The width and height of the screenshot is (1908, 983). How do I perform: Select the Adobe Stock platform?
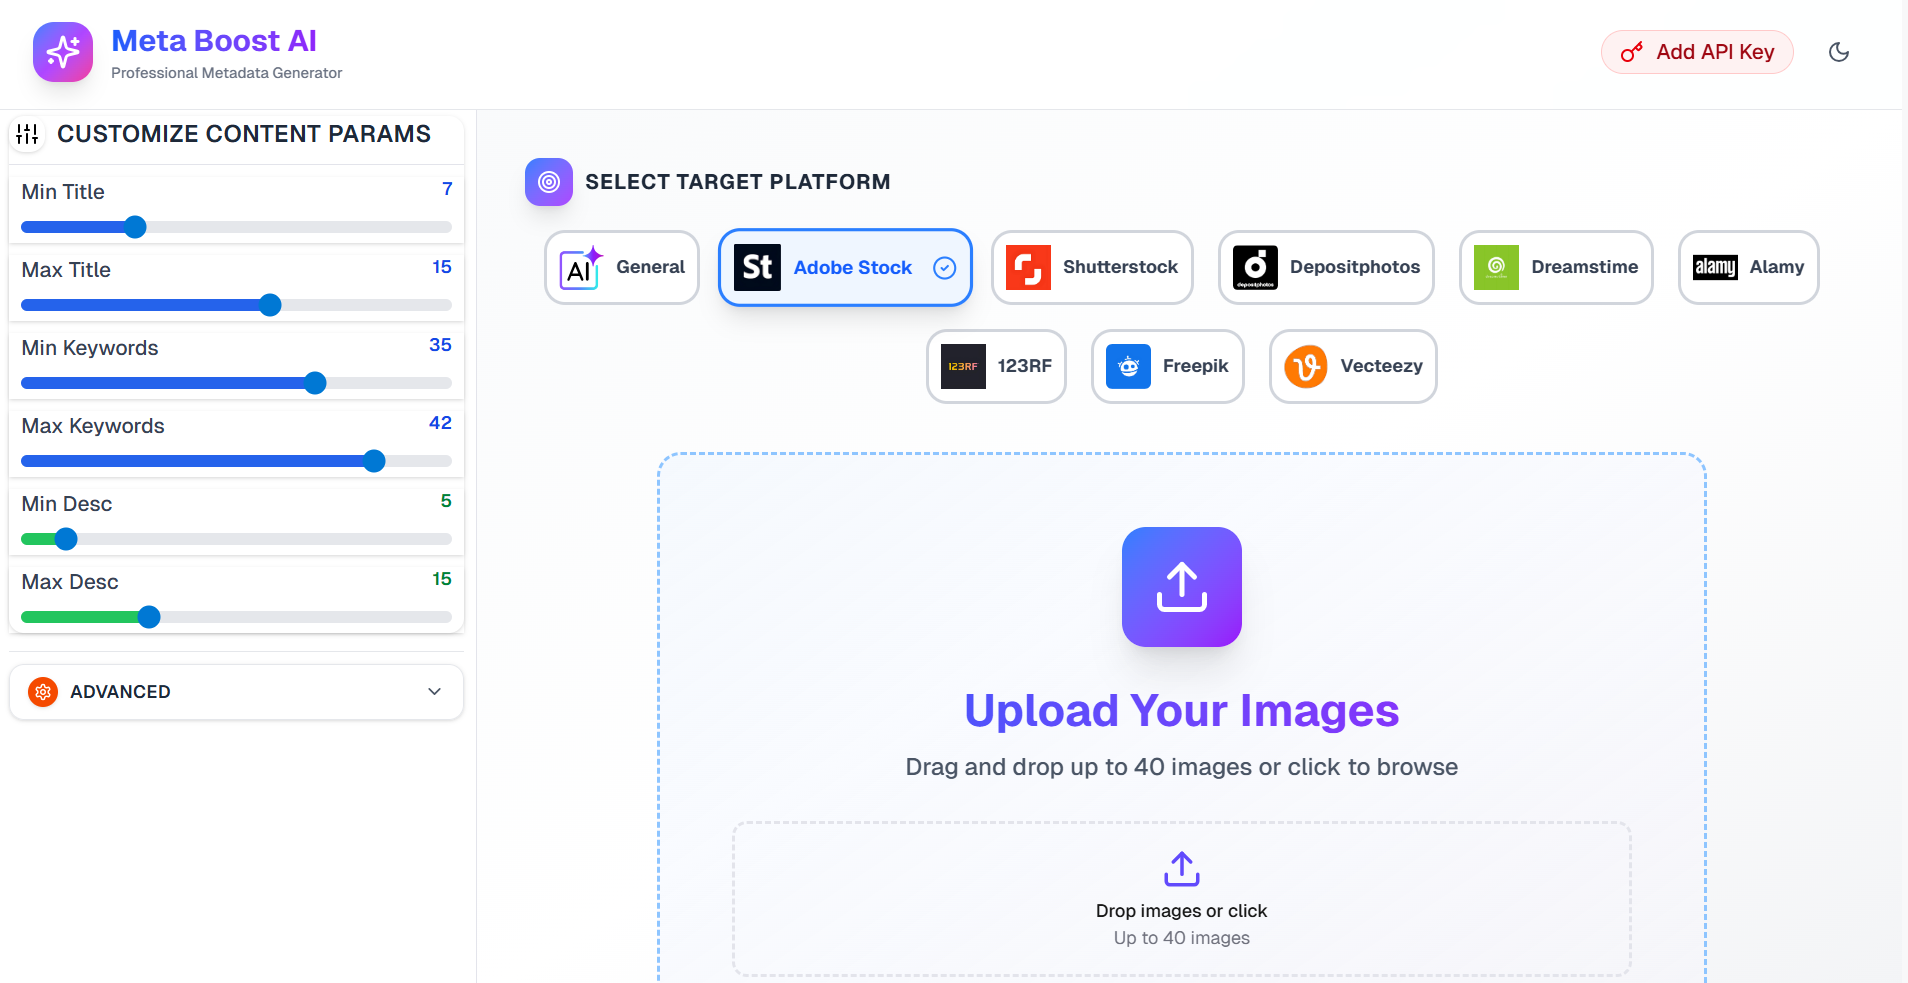[845, 267]
